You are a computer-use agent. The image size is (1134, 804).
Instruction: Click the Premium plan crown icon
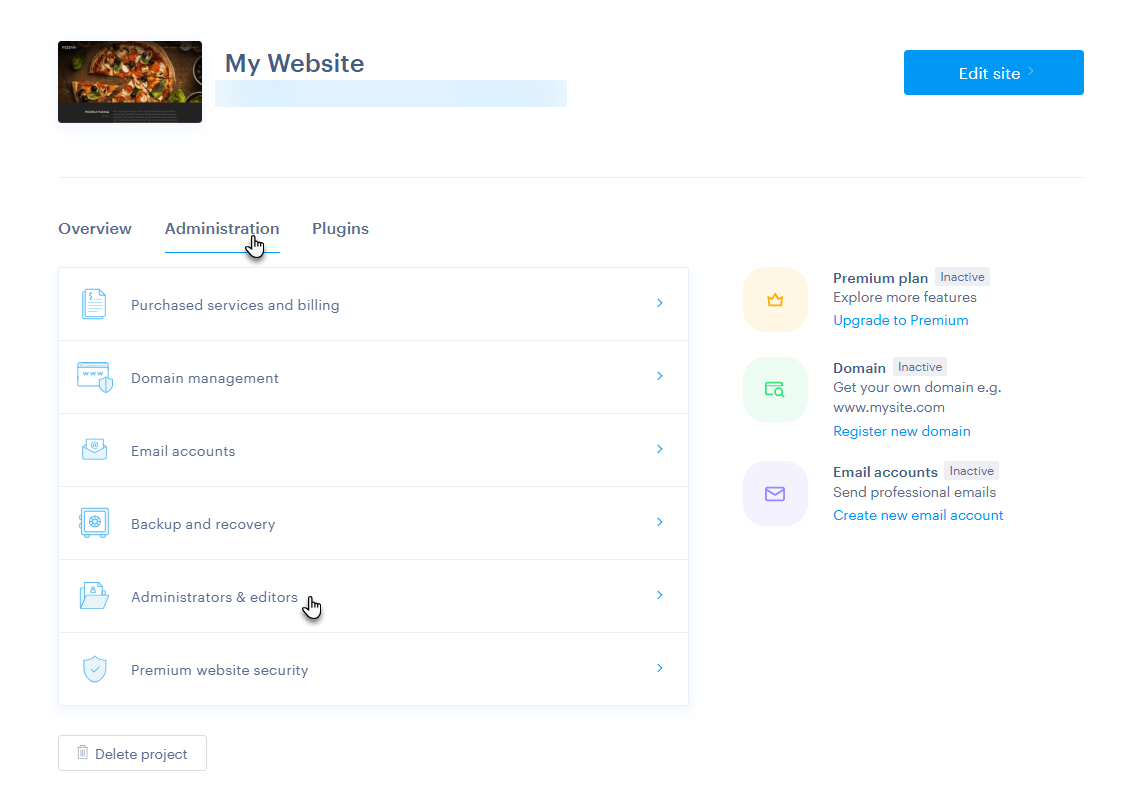775,299
